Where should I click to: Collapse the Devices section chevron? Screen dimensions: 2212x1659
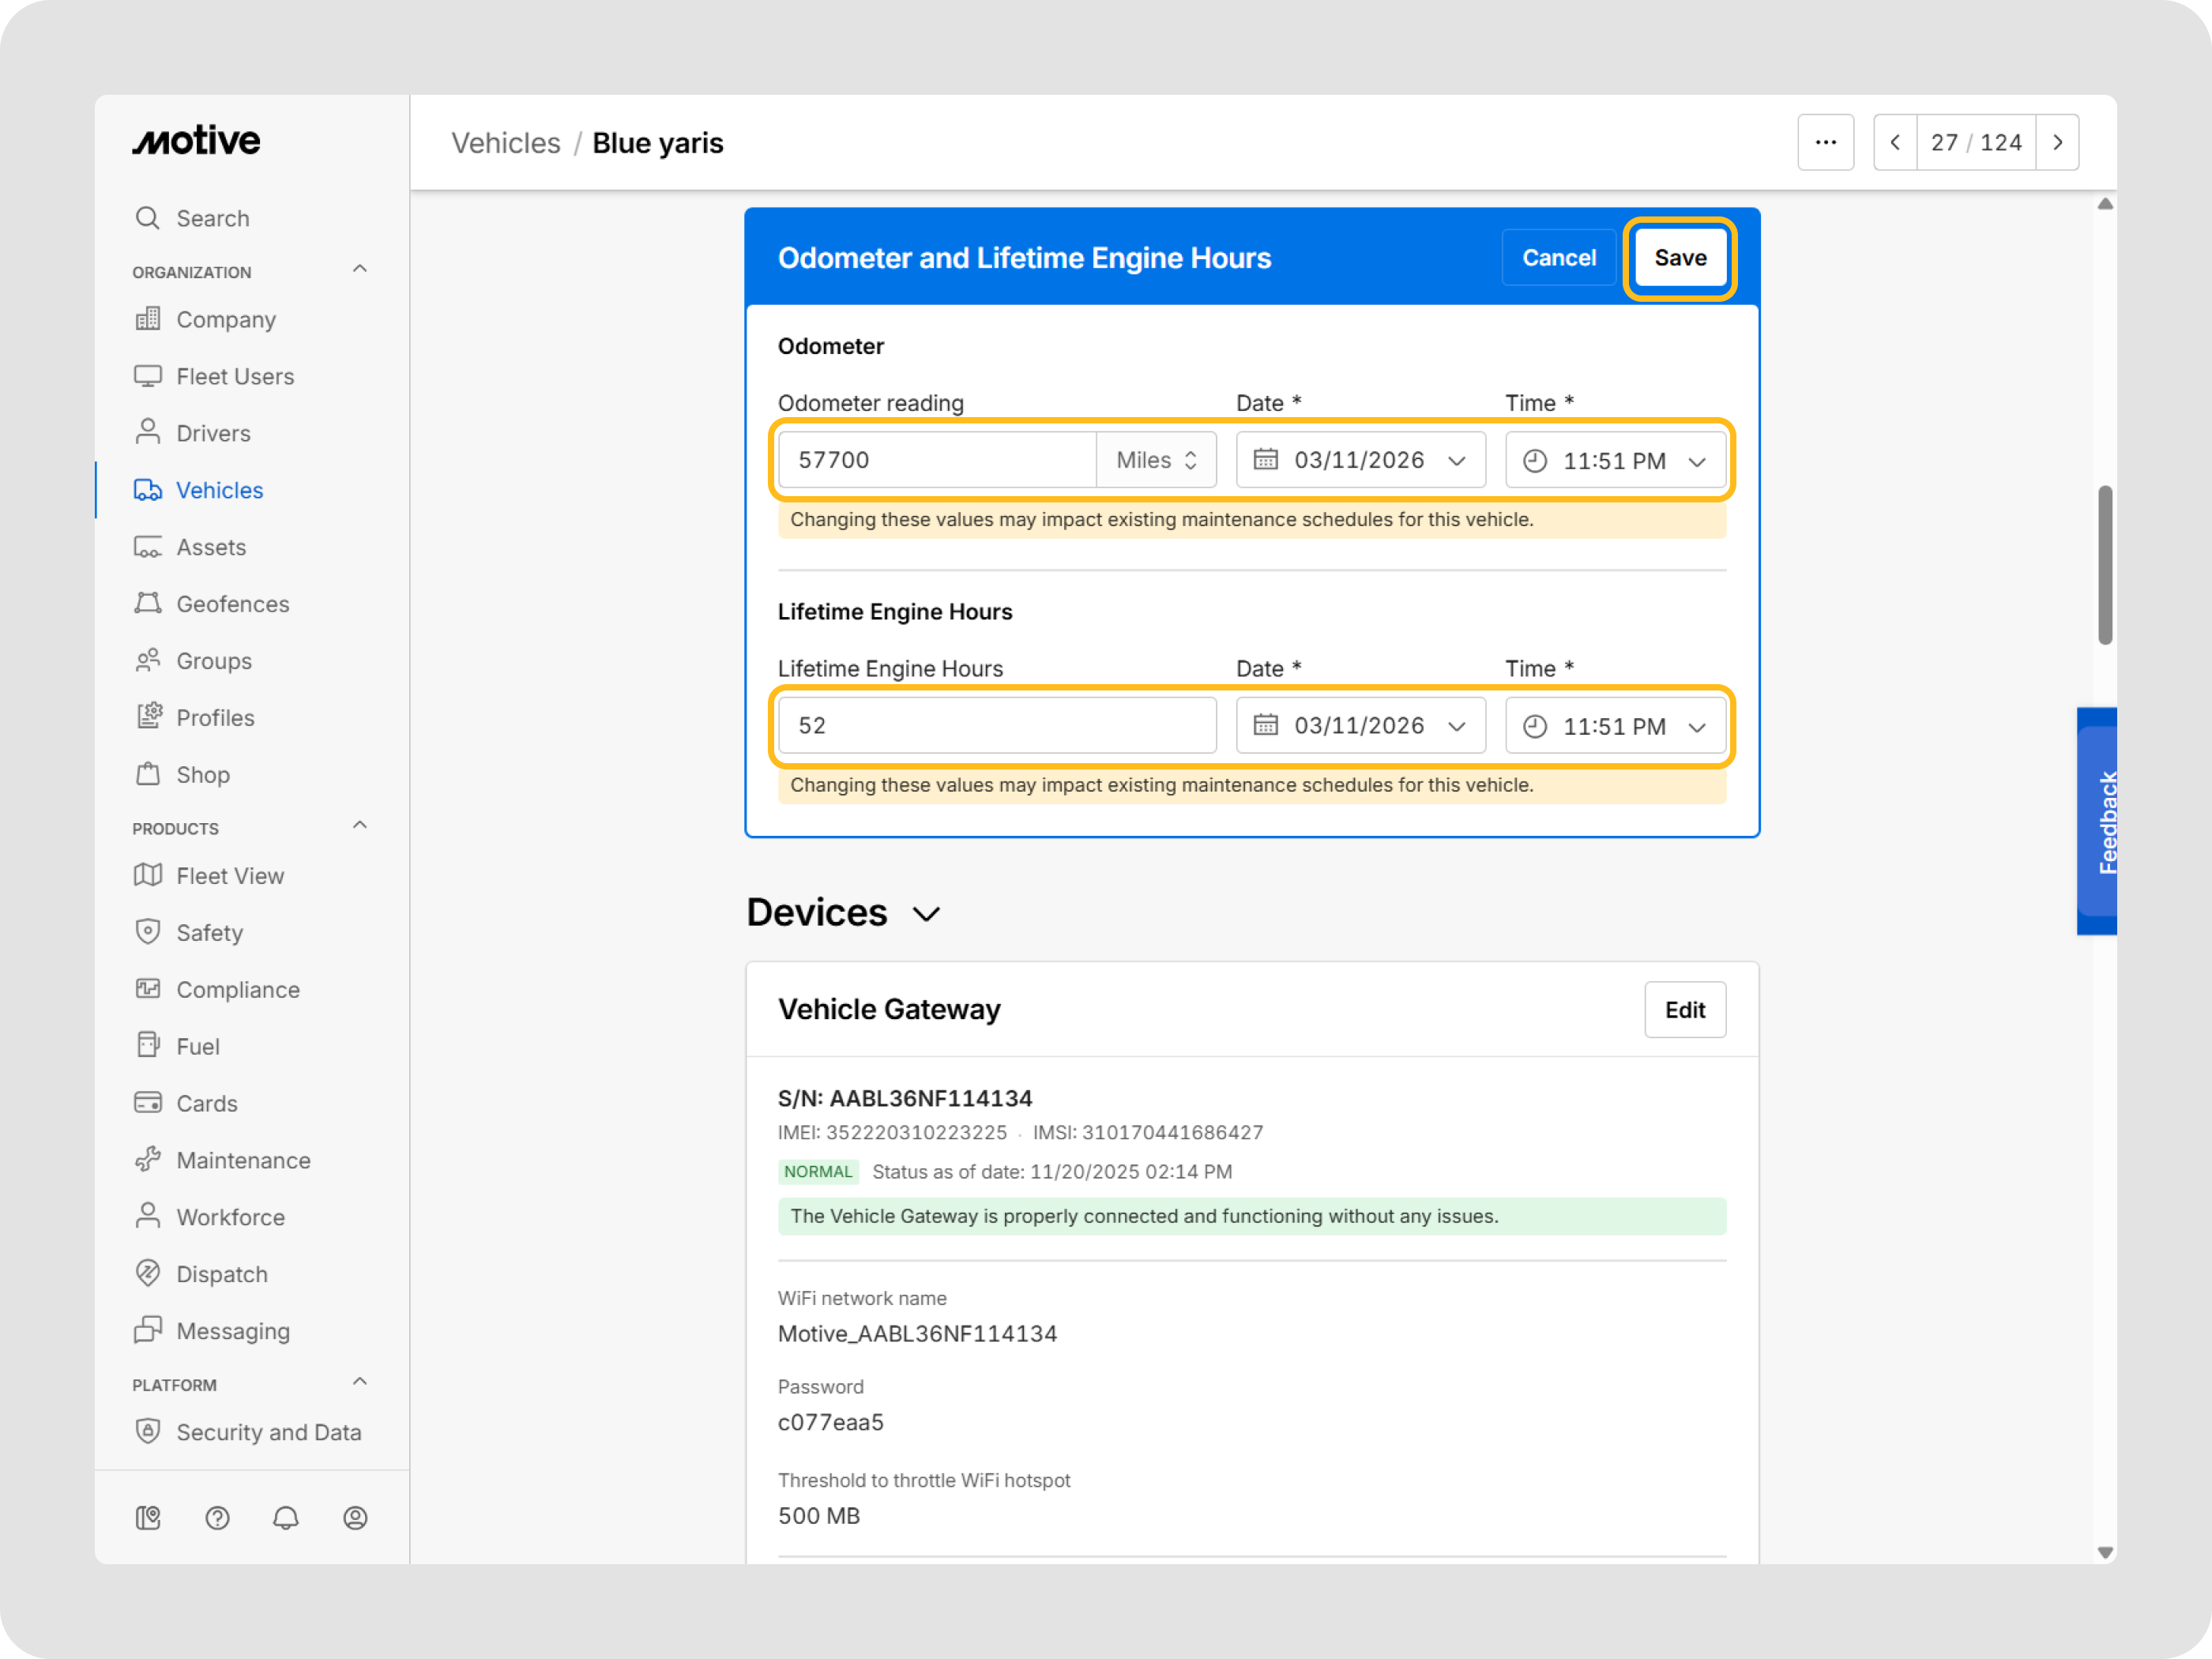pos(927,914)
